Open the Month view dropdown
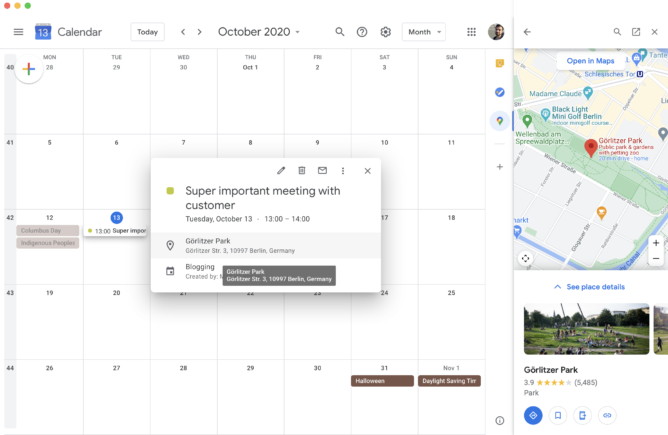Viewport: 668px width, 435px height. click(x=424, y=32)
